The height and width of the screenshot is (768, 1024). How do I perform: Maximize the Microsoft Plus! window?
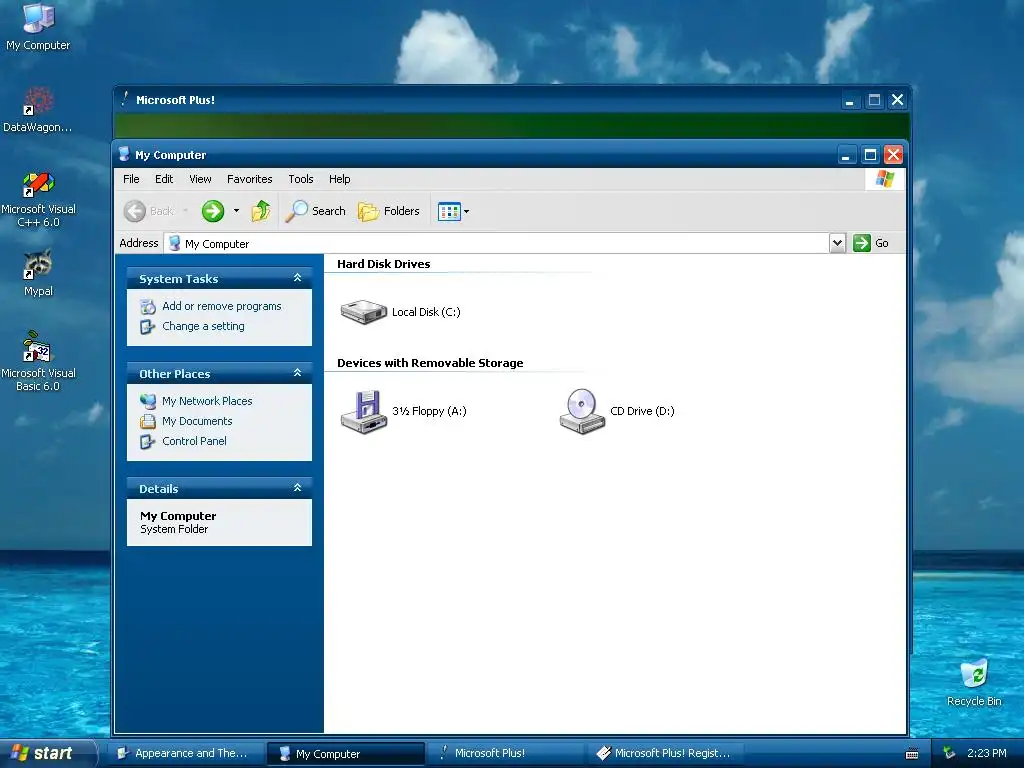point(874,100)
